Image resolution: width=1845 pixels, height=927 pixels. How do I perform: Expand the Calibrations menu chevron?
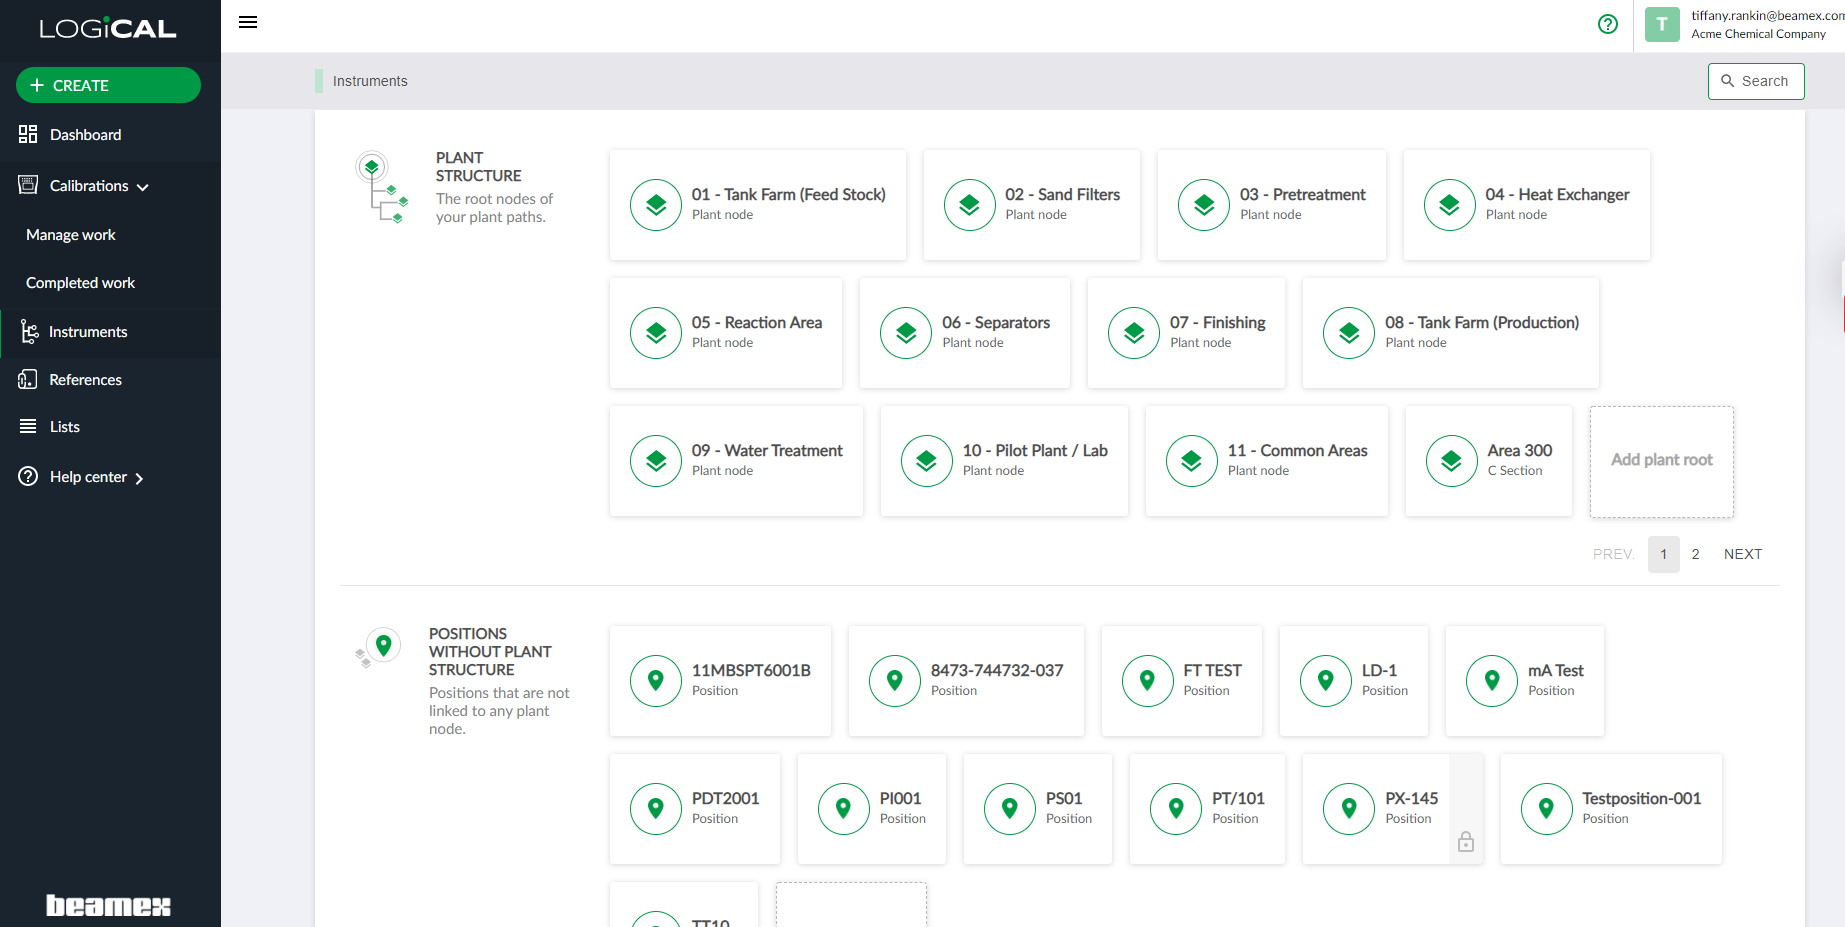pos(143,187)
